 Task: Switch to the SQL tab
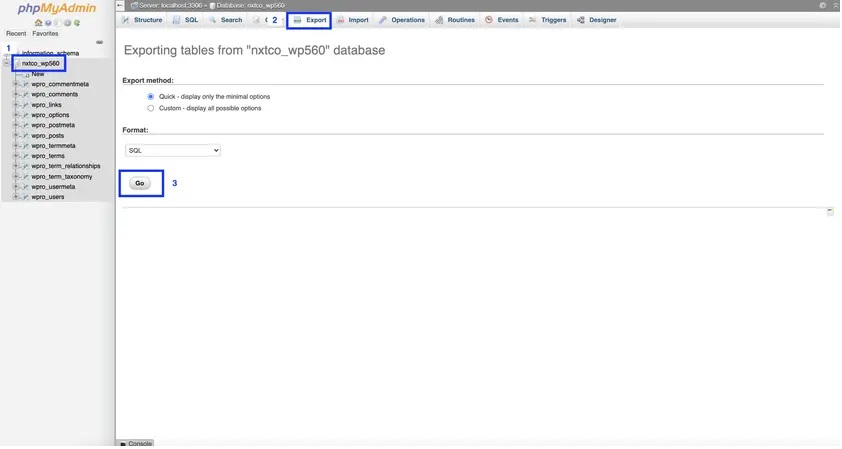point(185,20)
